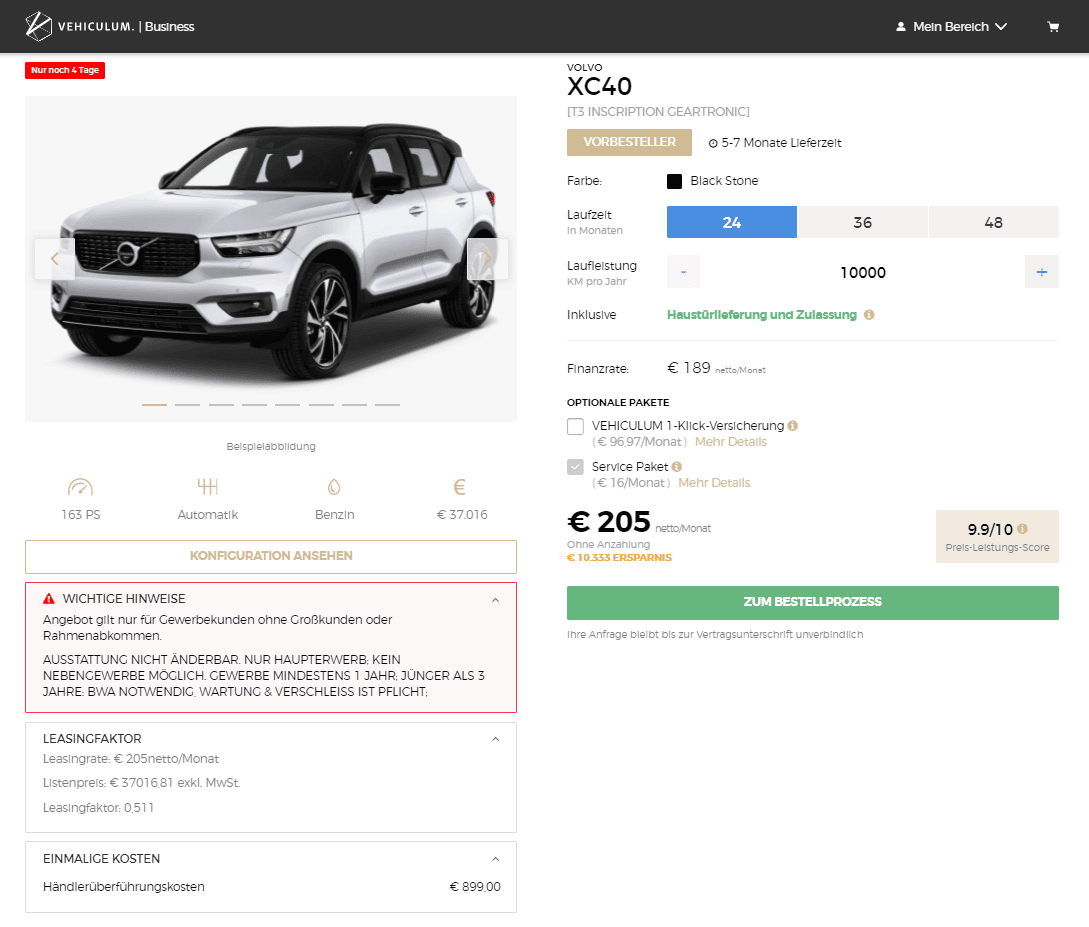Image resolution: width=1089 pixels, height=927 pixels.
Task: Click info icon next to Service Paket
Action: coord(676,467)
